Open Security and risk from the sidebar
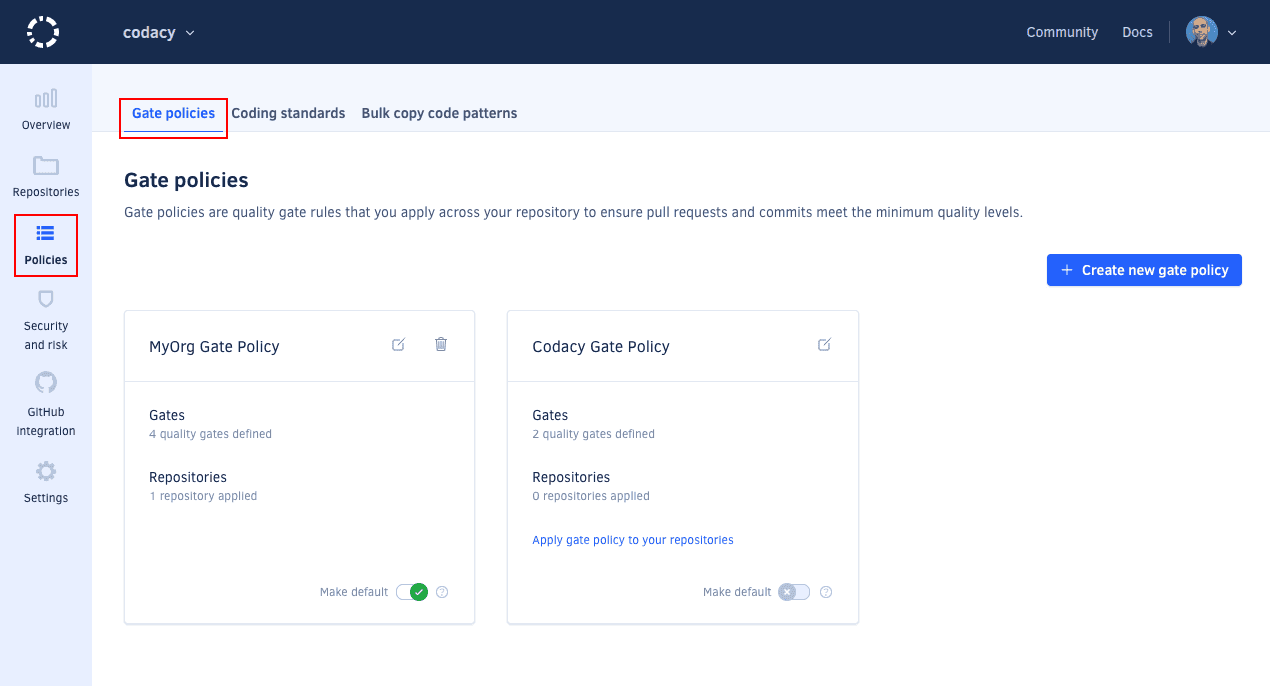1270x686 pixels. [x=45, y=318]
